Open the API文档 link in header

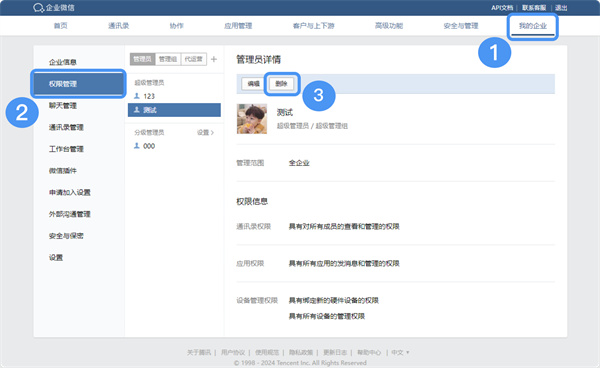[502, 8]
